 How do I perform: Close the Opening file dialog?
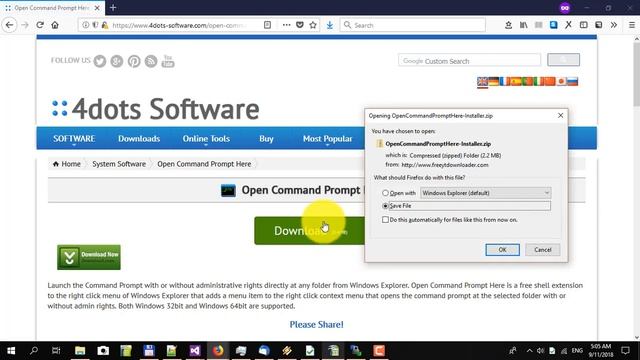560,116
